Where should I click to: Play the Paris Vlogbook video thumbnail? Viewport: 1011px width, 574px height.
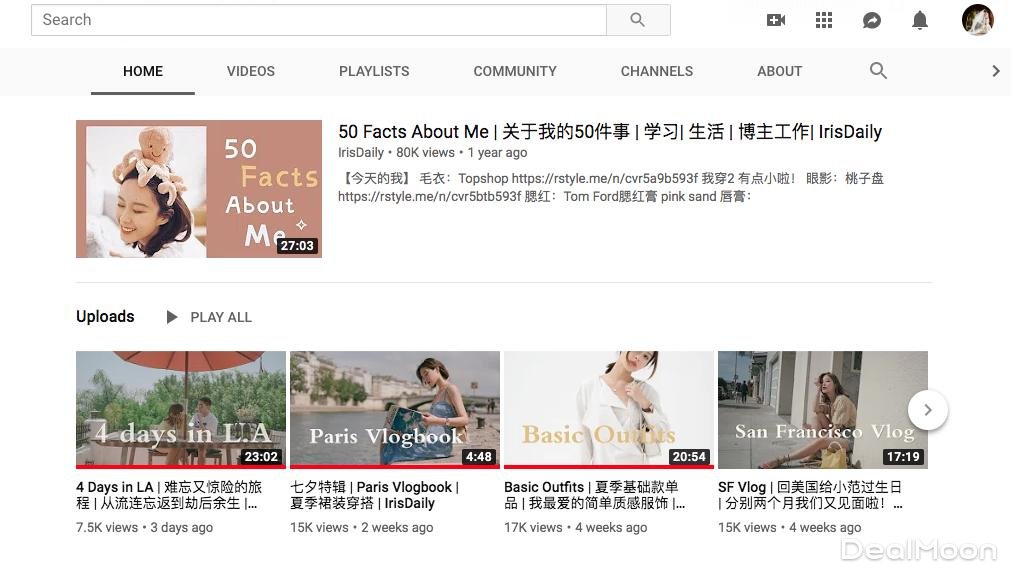pyautogui.click(x=395, y=409)
